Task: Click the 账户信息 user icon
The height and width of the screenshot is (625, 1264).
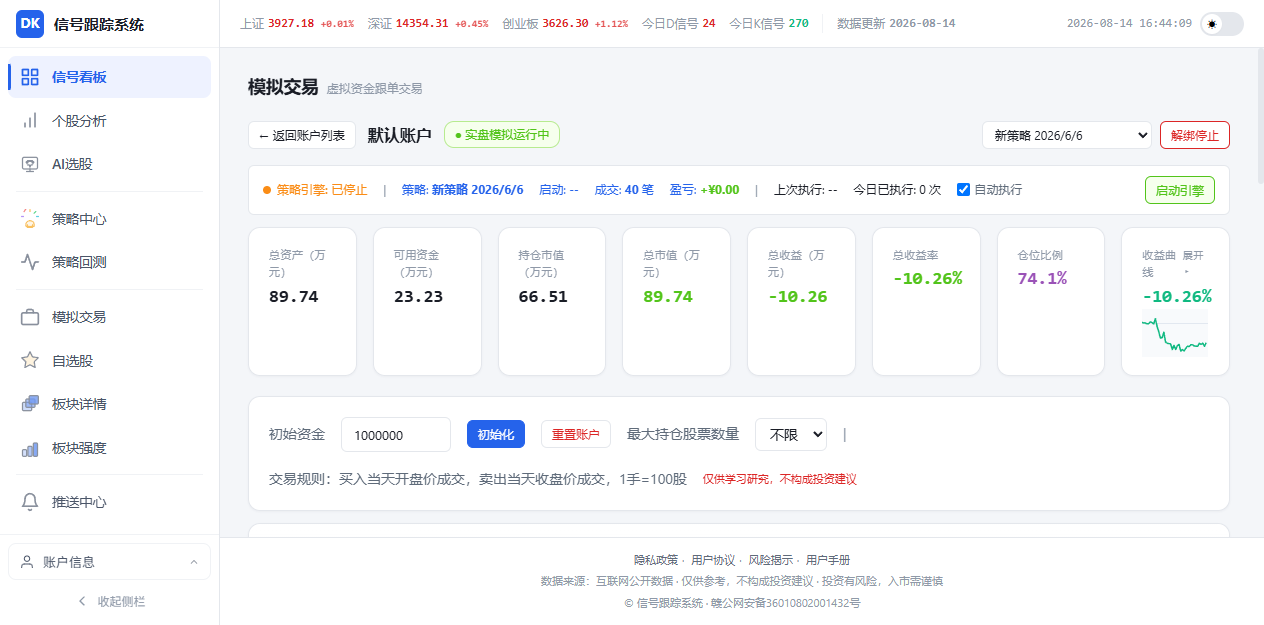Action: point(27,562)
